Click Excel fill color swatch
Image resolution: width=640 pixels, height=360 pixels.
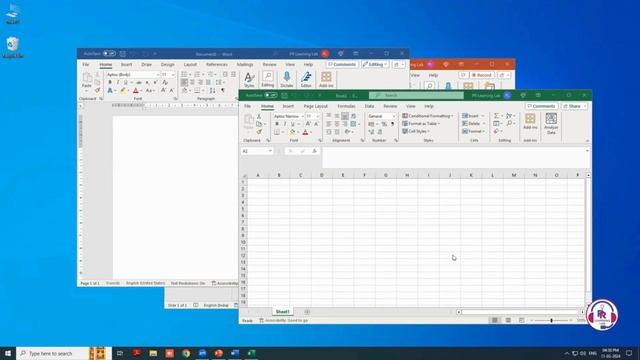coord(292,132)
